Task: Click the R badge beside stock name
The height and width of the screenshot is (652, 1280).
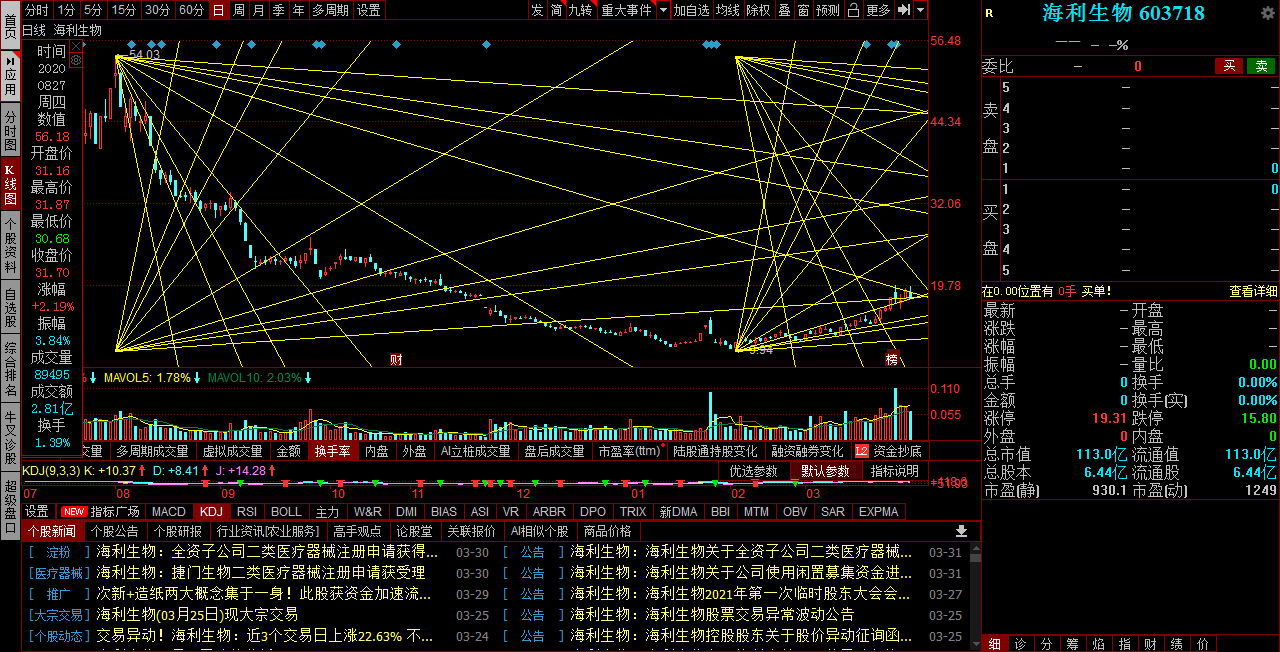Action: coord(989,14)
